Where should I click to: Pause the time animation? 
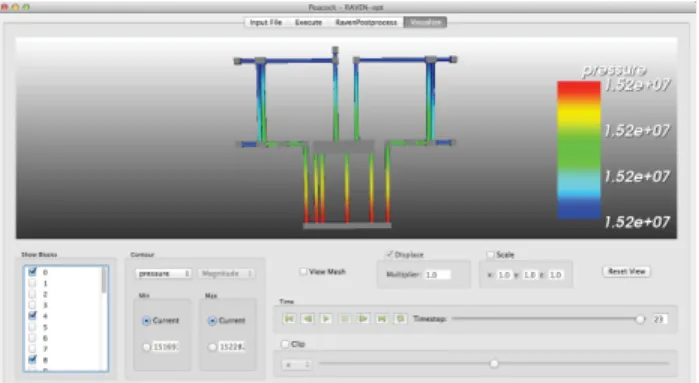pyautogui.click(x=345, y=319)
